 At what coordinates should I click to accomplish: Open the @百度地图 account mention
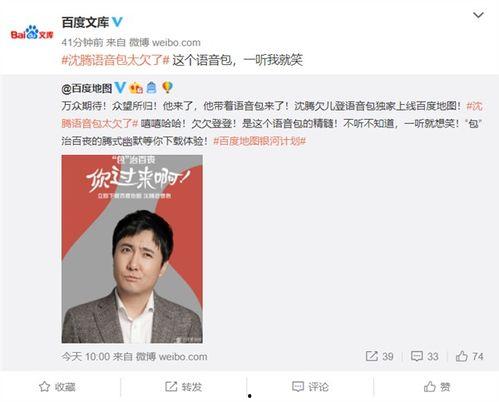(x=87, y=88)
